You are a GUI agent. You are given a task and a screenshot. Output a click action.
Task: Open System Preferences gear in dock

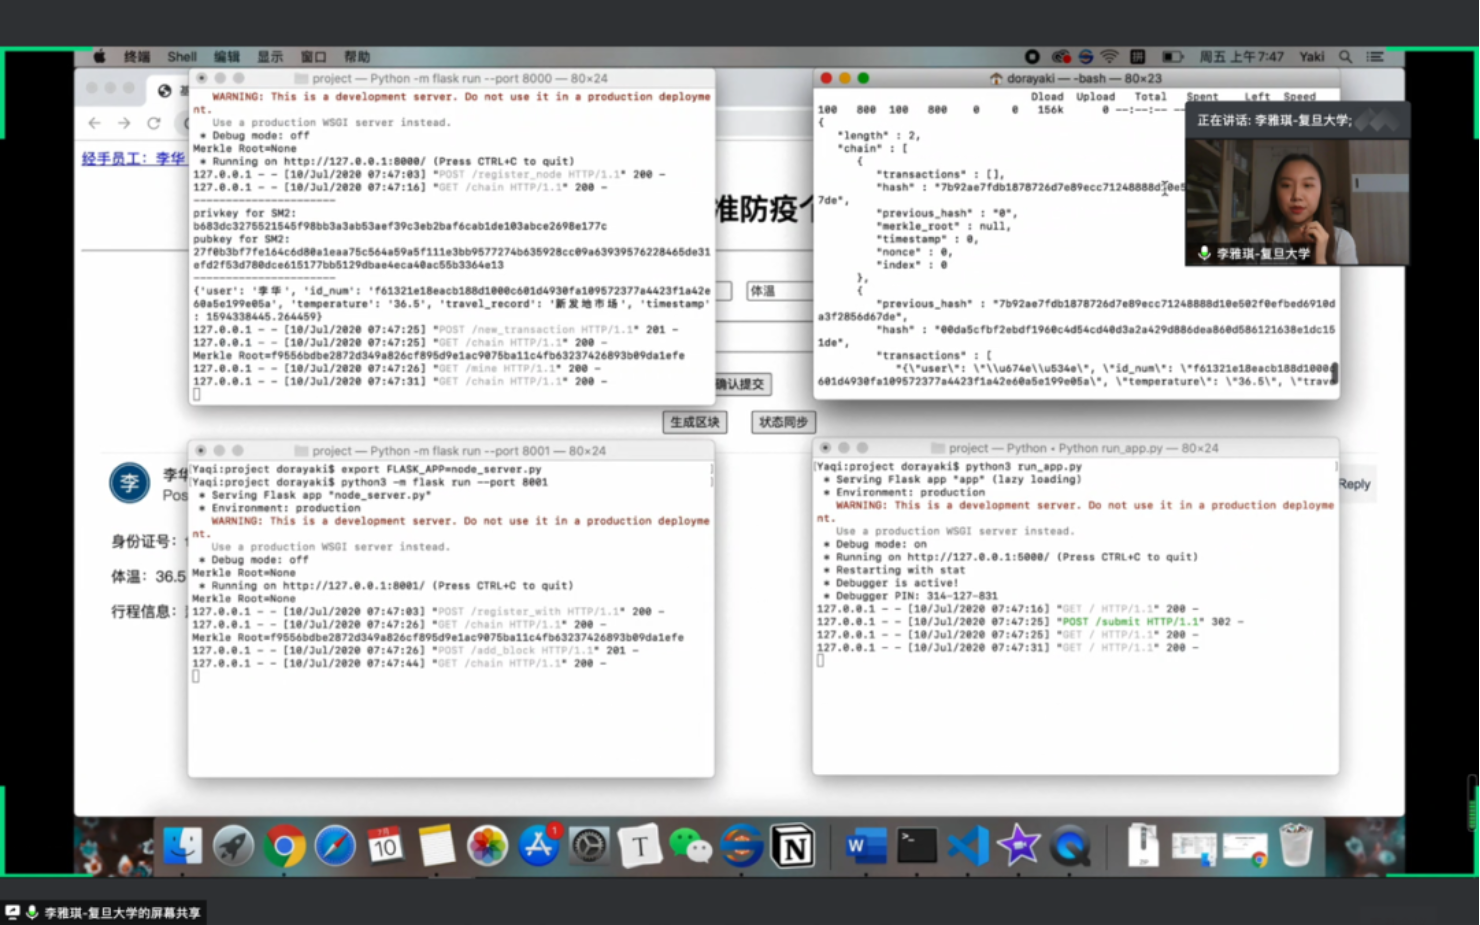click(x=589, y=846)
